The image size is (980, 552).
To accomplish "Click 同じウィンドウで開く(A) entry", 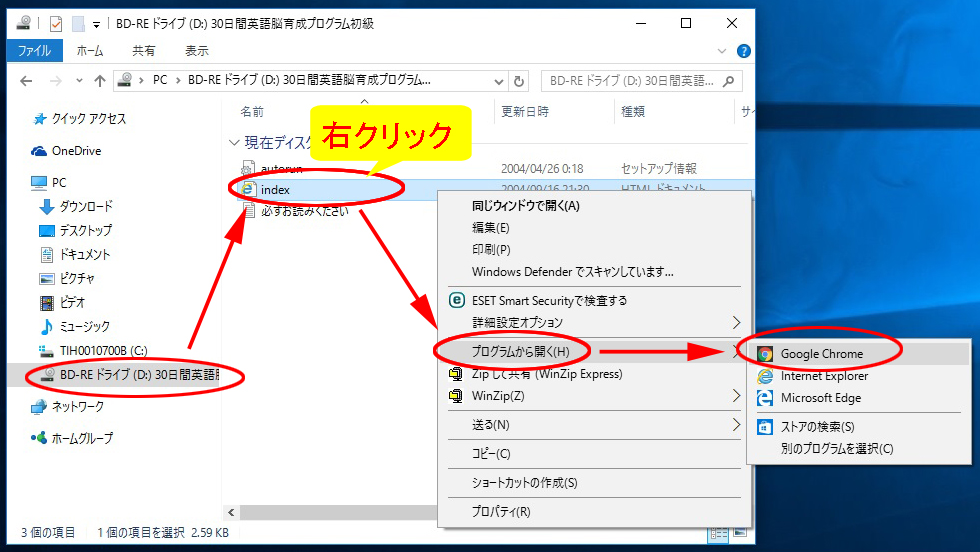I will 594,206.
